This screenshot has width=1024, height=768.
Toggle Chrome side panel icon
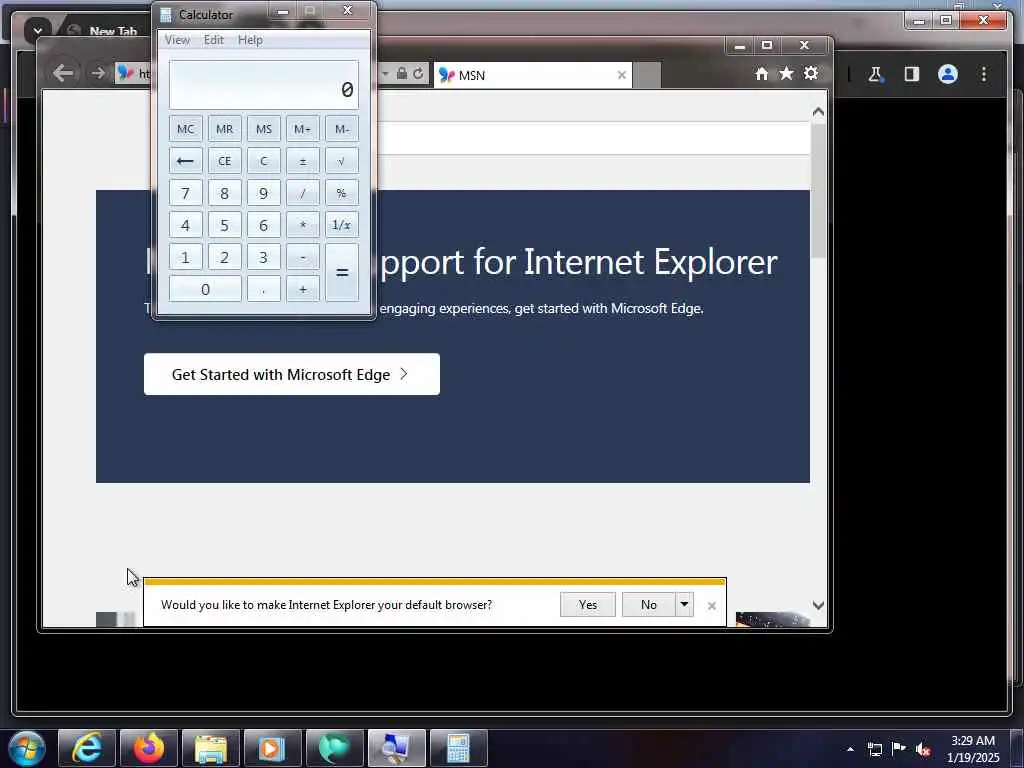[912, 74]
